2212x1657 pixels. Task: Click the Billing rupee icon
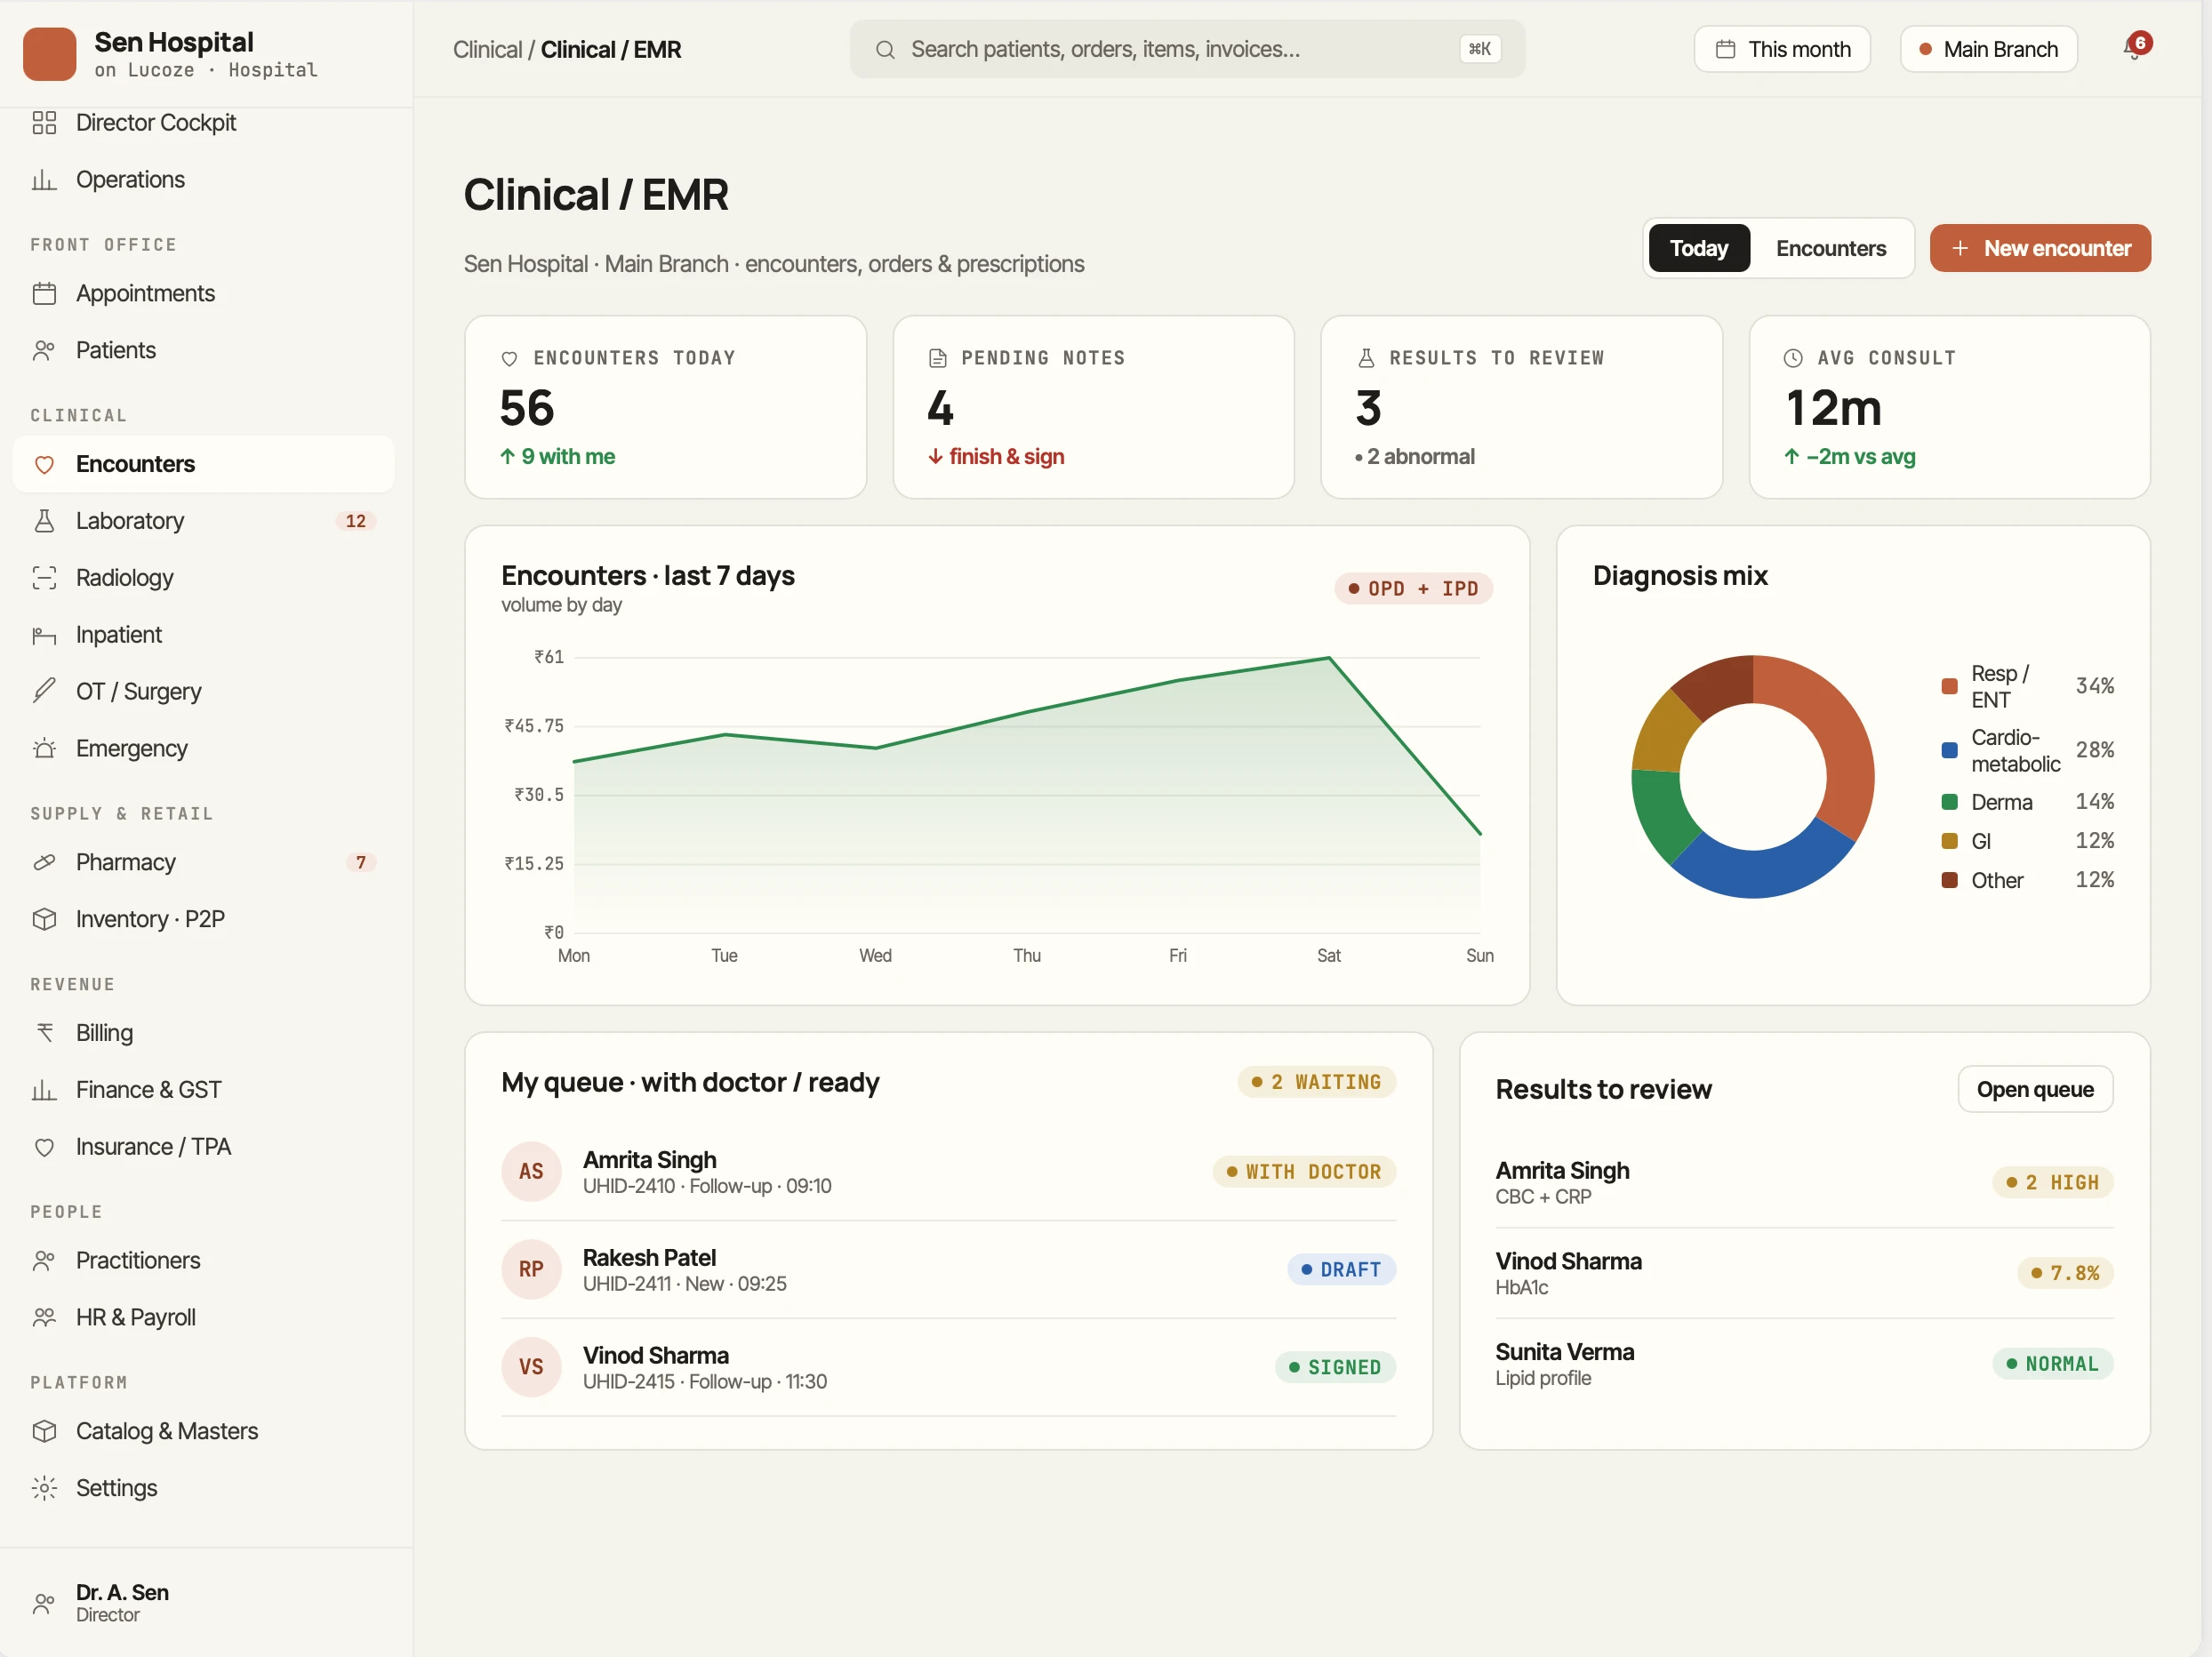pyautogui.click(x=44, y=1034)
